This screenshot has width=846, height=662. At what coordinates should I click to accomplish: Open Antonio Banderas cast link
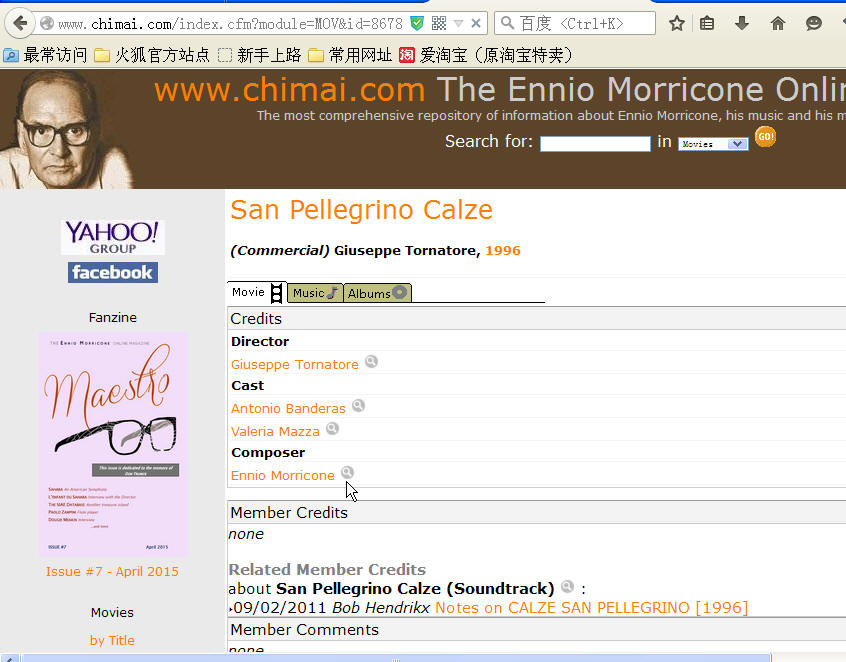[x=288, y=408]
